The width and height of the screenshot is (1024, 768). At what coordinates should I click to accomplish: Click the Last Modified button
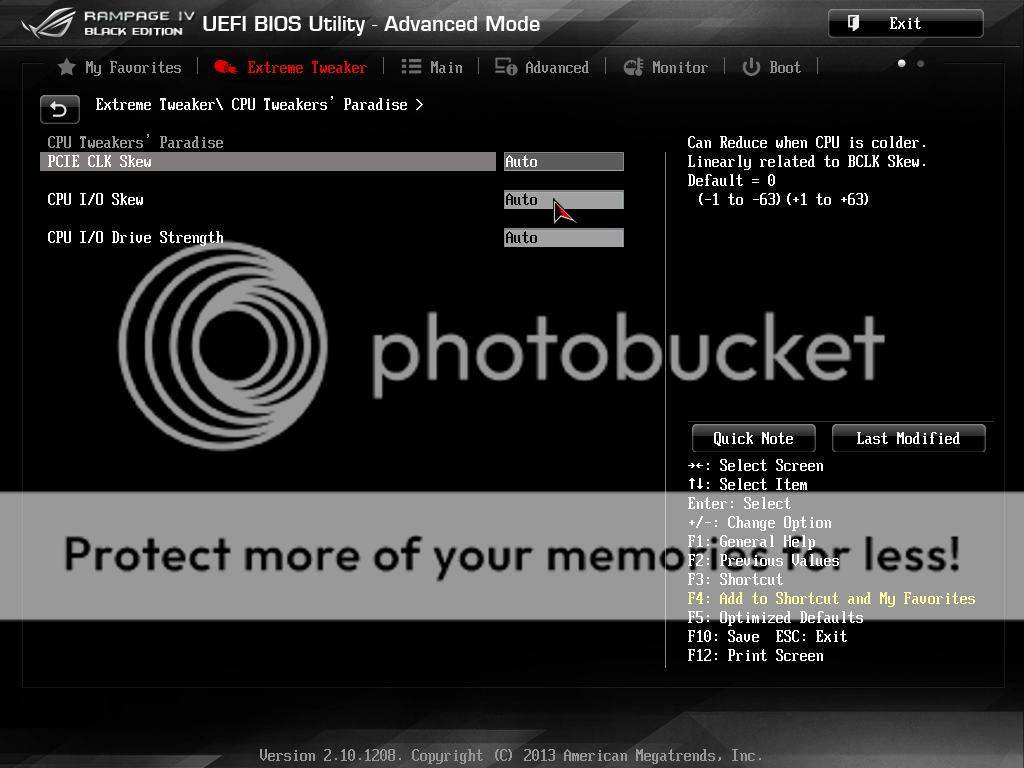[x=908, y=438]
